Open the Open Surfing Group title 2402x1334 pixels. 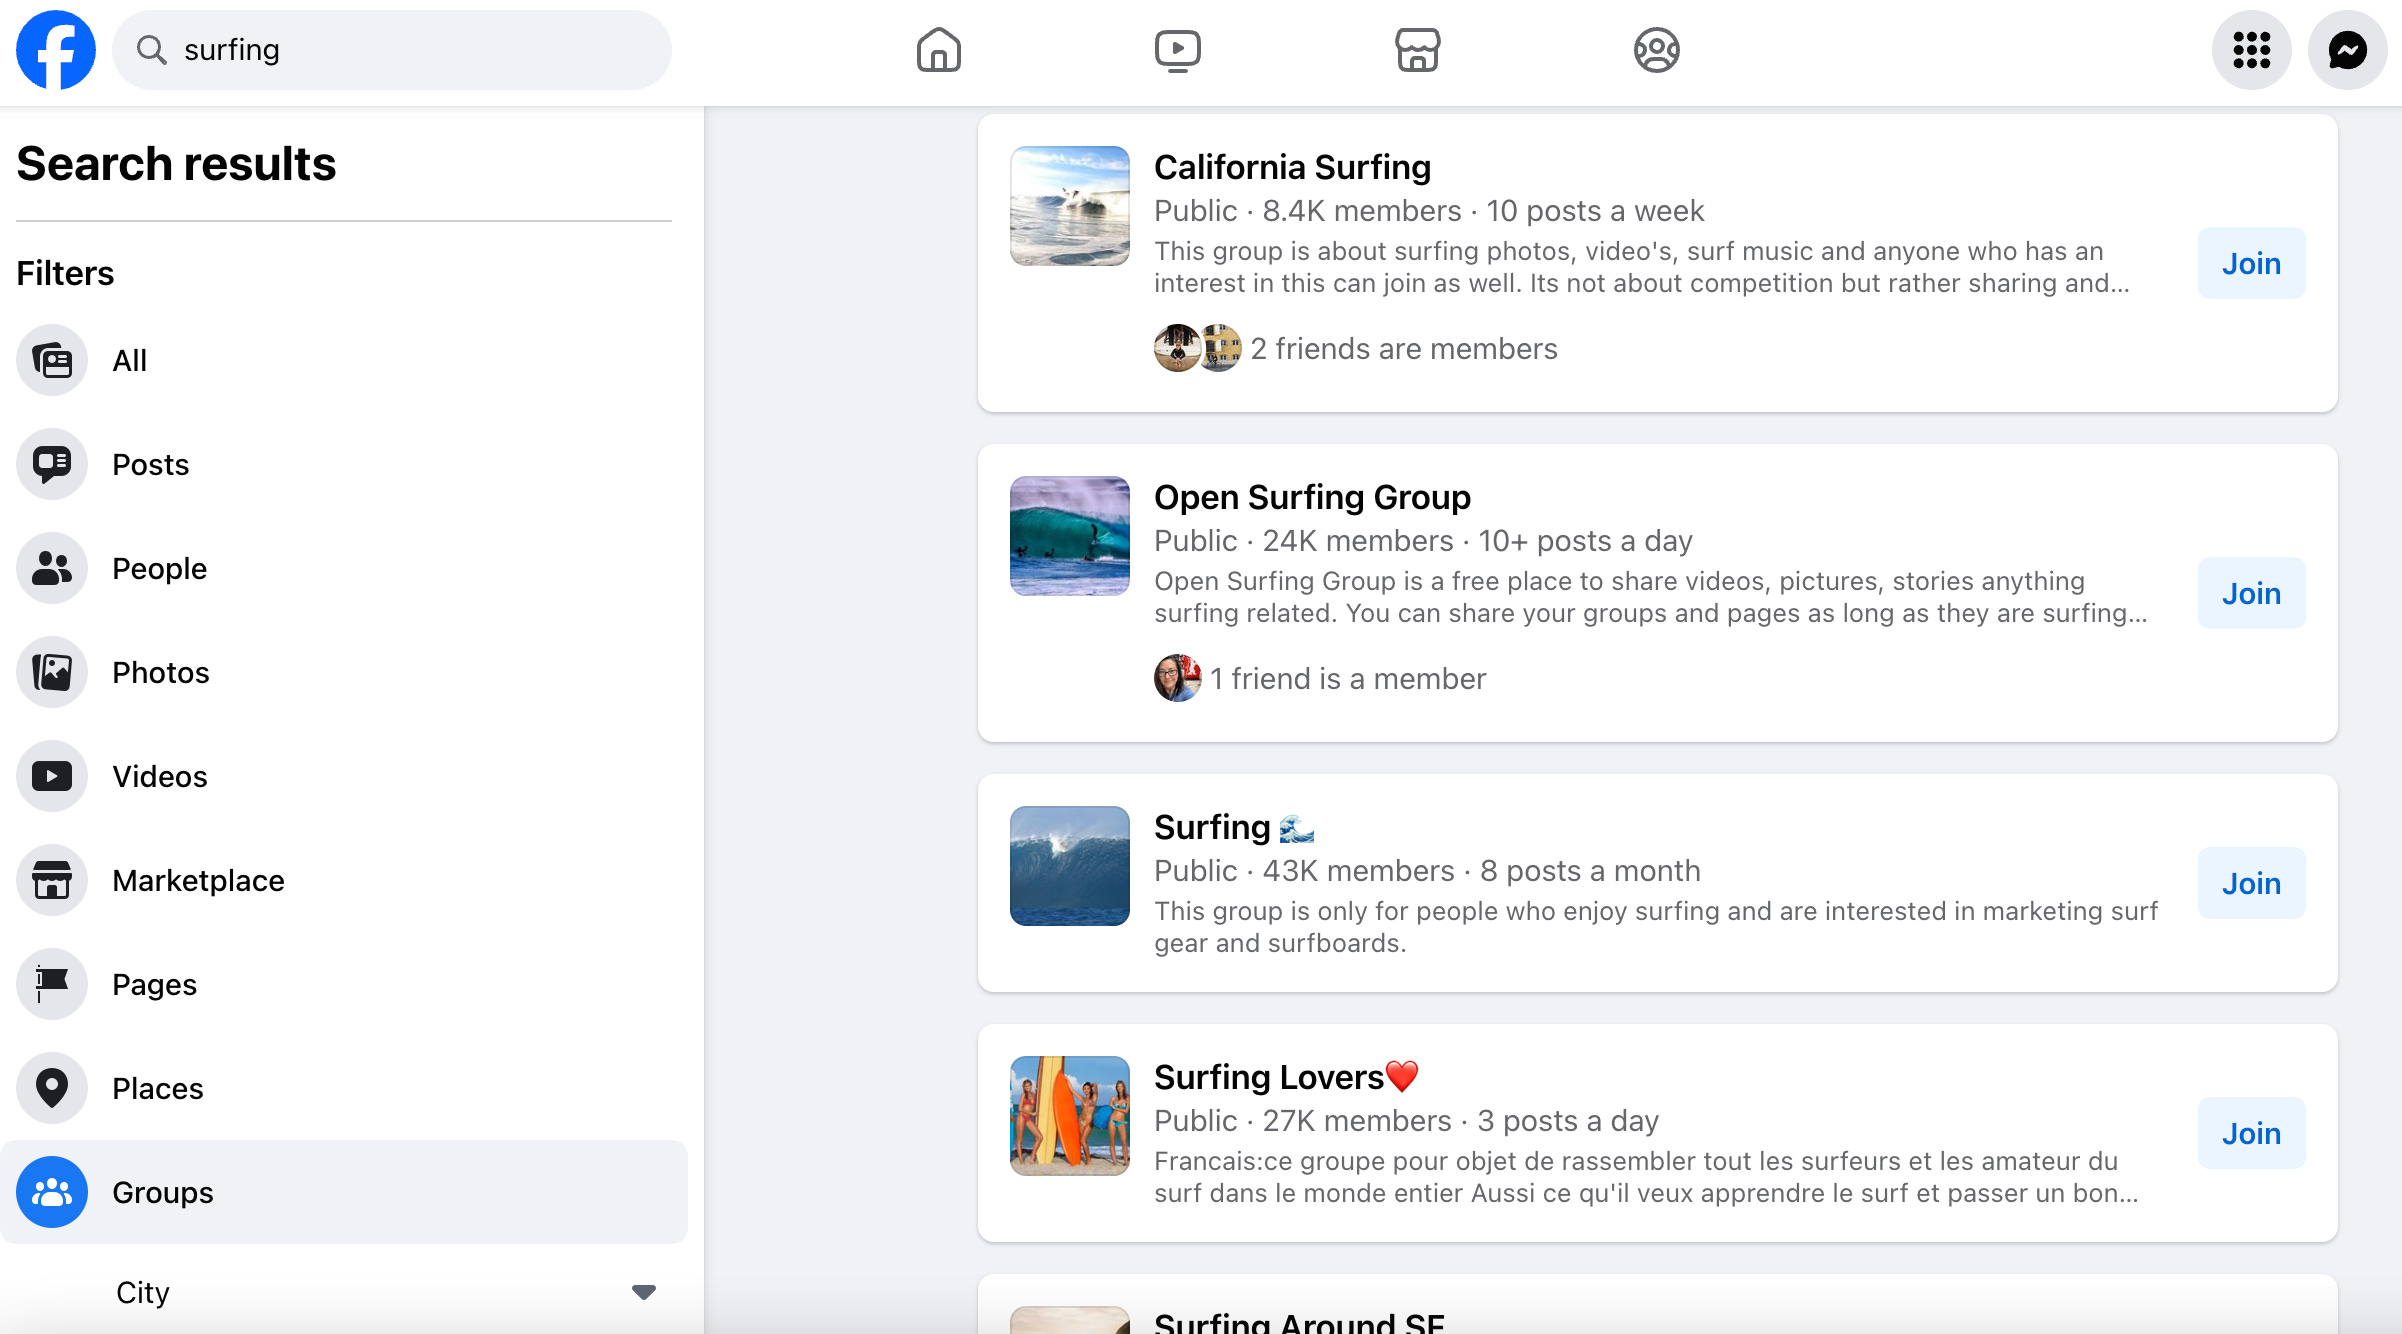[1312, 497]
